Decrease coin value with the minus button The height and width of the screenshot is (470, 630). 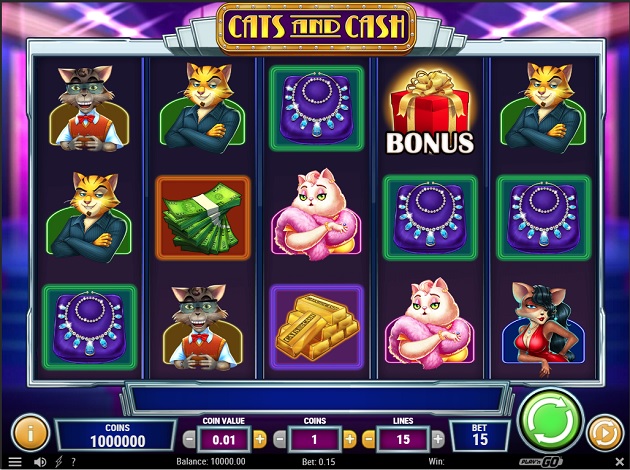pyautogui.click(x=189, y=439)
